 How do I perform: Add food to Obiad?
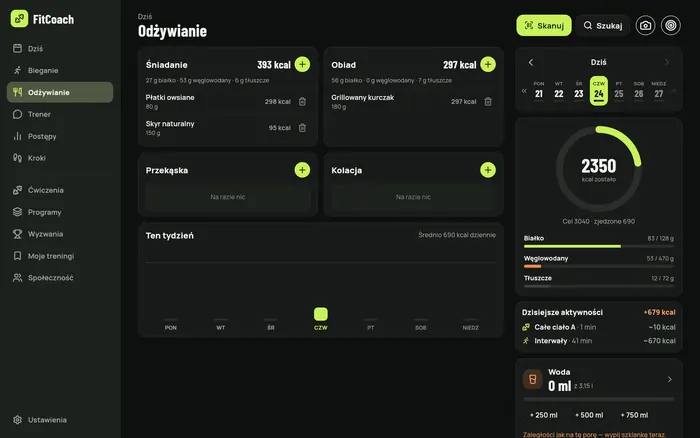click(x=488, y=64)
